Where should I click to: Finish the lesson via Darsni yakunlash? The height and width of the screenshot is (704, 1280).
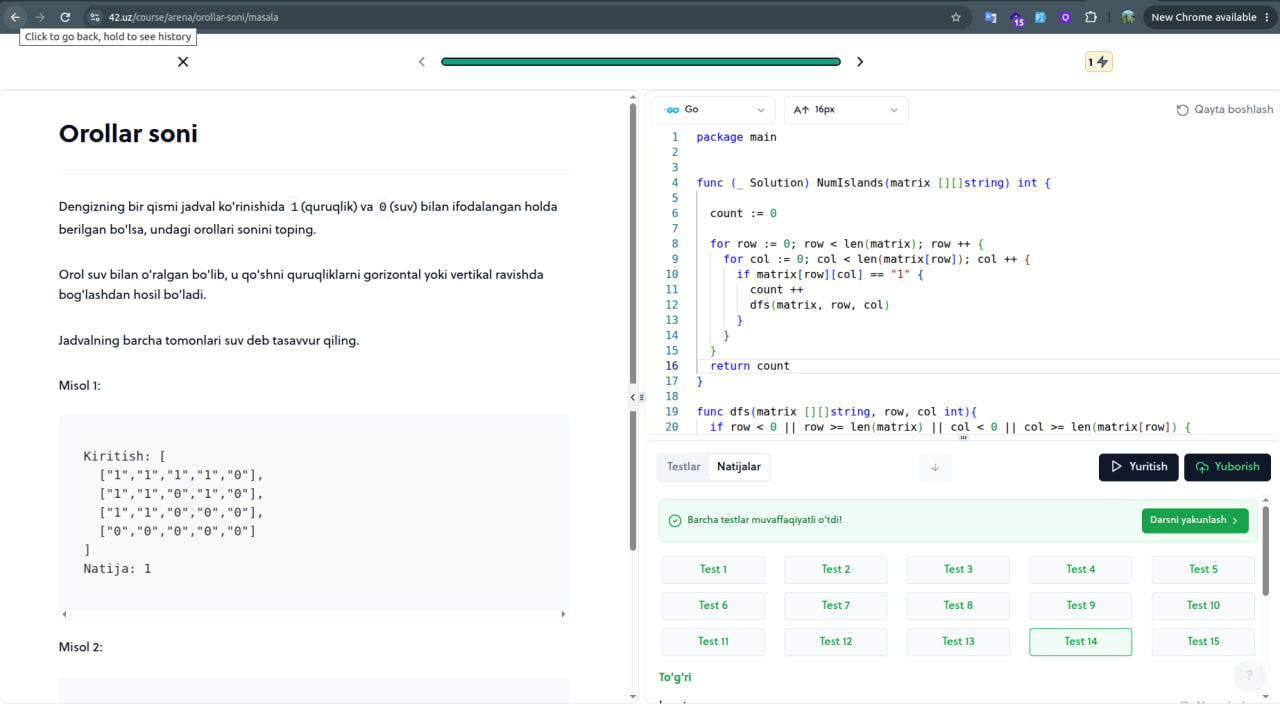click(1195, 520)
